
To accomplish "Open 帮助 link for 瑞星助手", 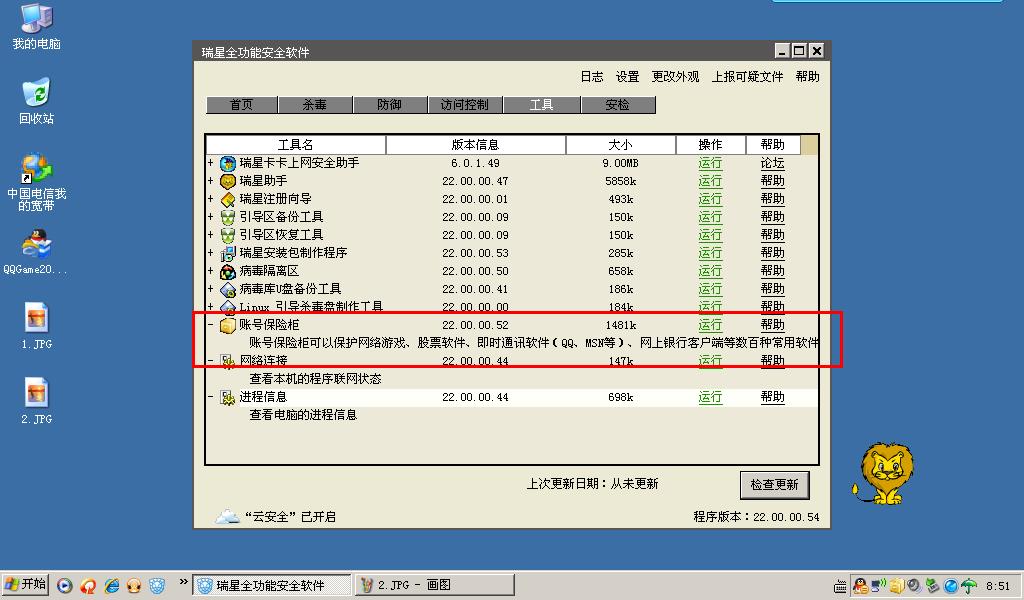I will click(773, 181).
